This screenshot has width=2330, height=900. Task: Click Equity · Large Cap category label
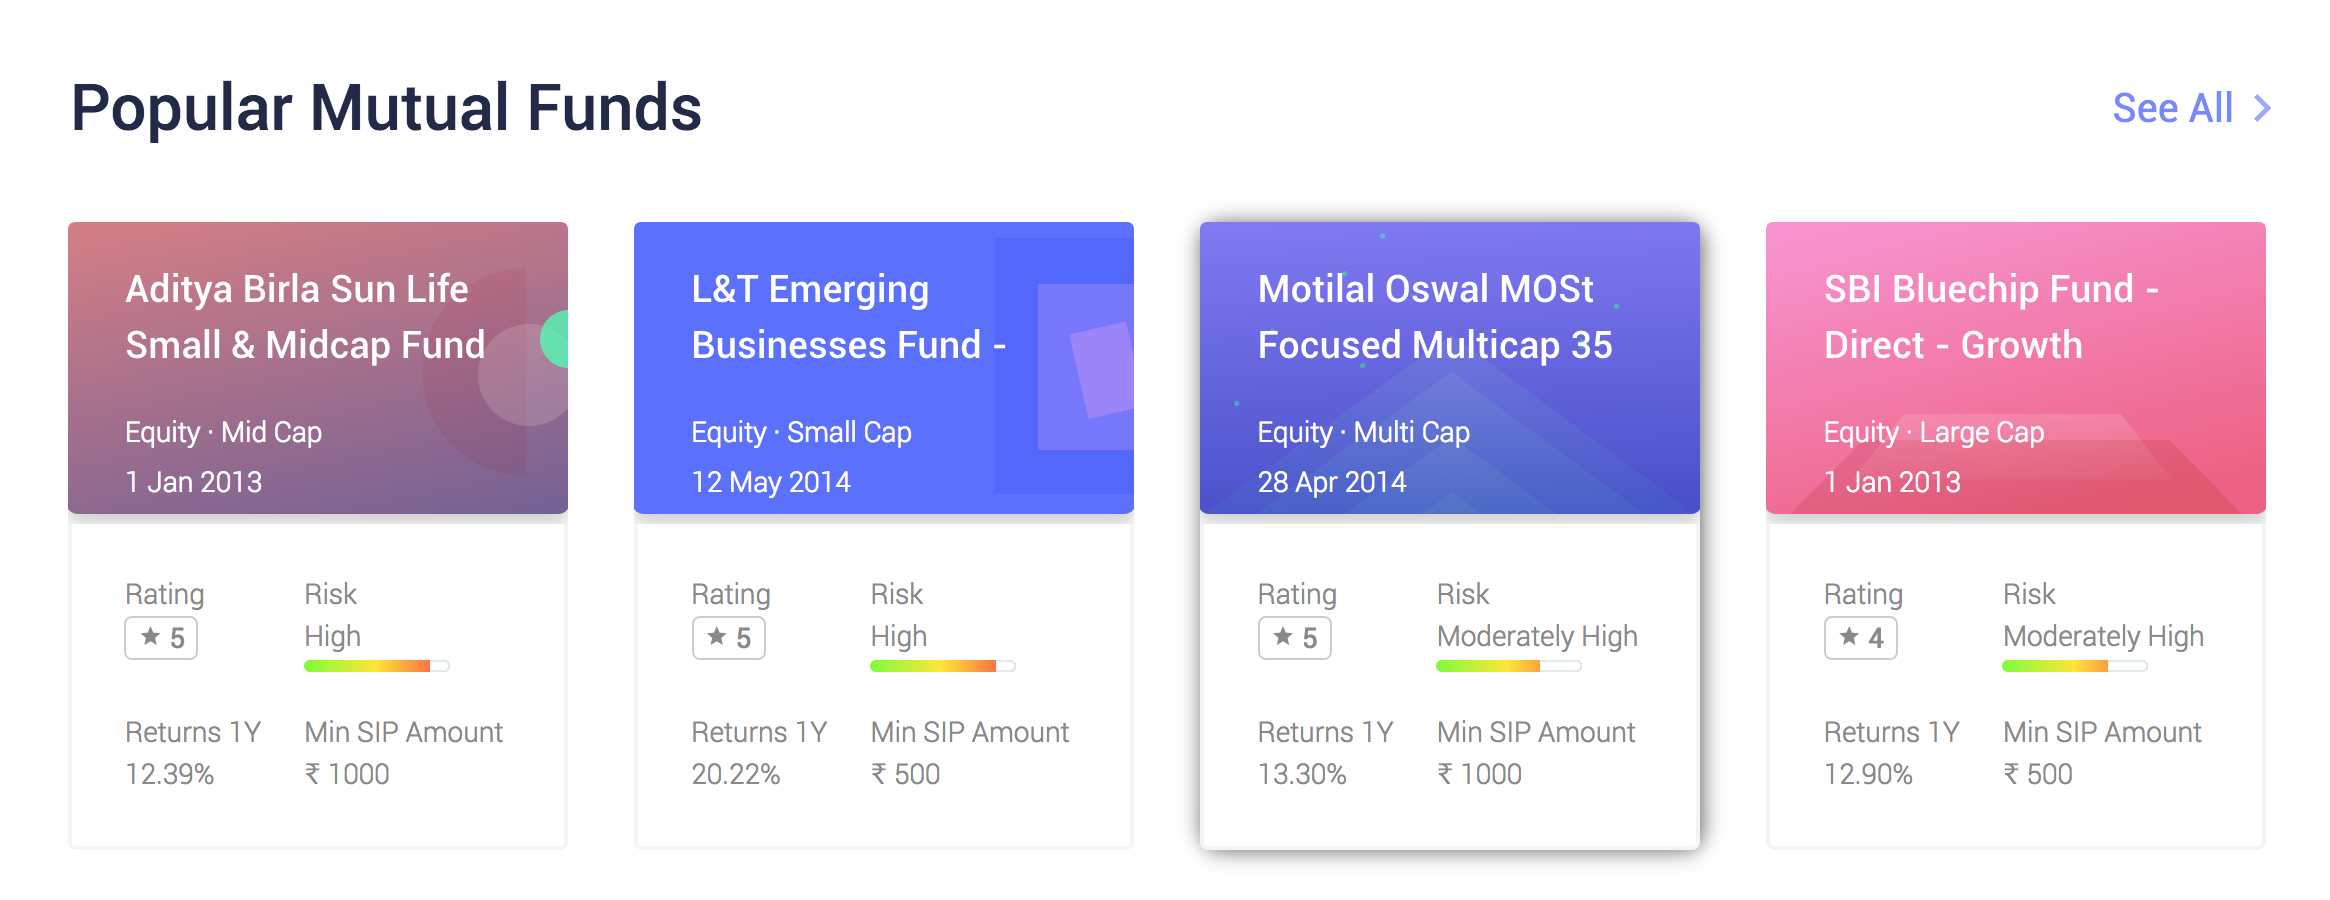pos(1933,432)
